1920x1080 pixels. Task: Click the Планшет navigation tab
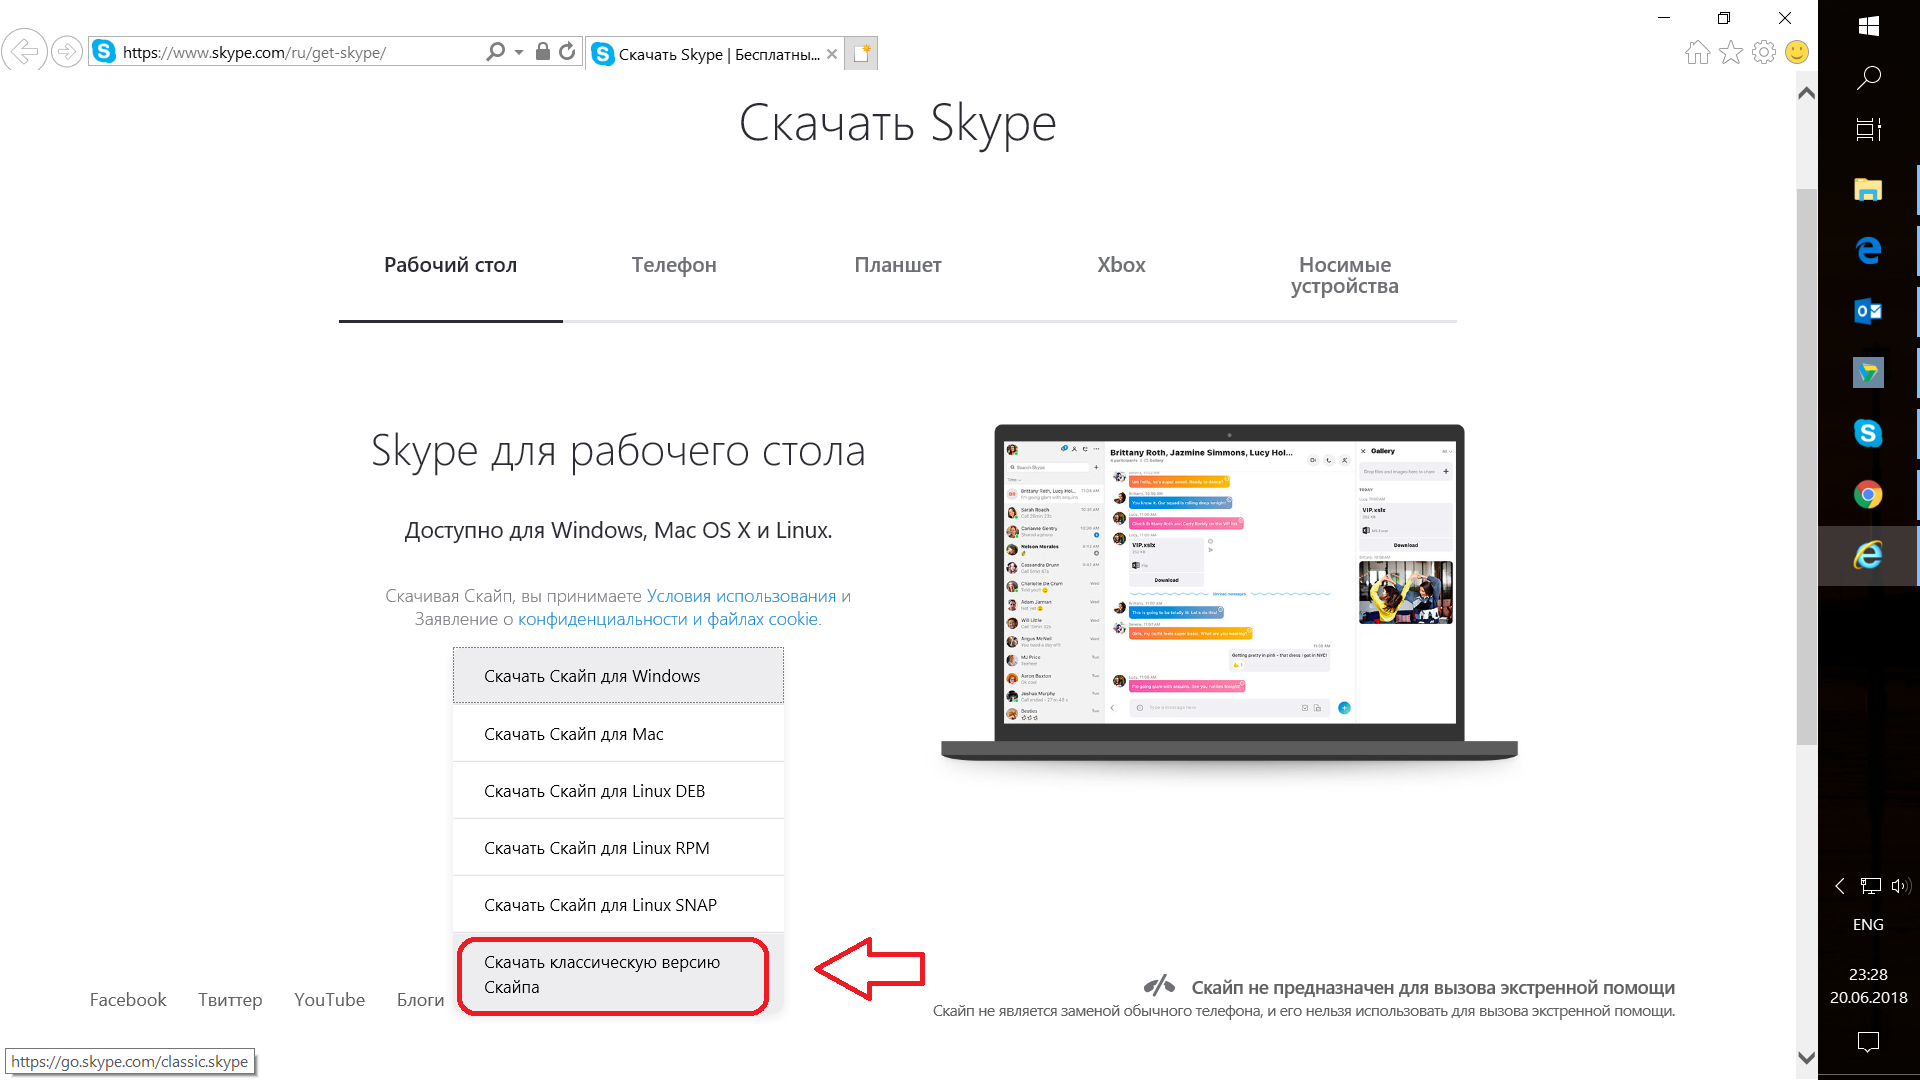click(898, 264)
